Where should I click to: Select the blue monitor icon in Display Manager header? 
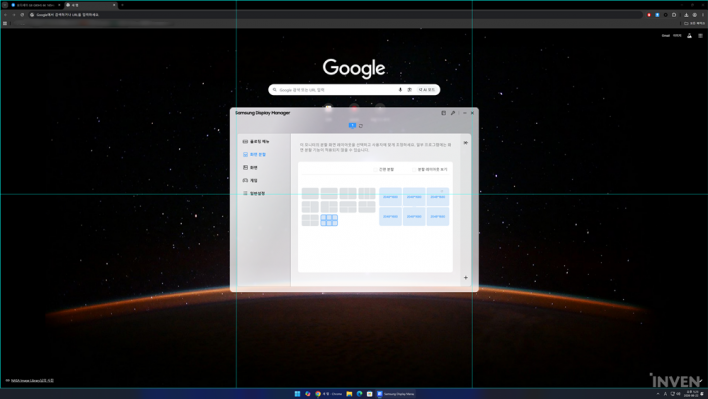[352, 125]
